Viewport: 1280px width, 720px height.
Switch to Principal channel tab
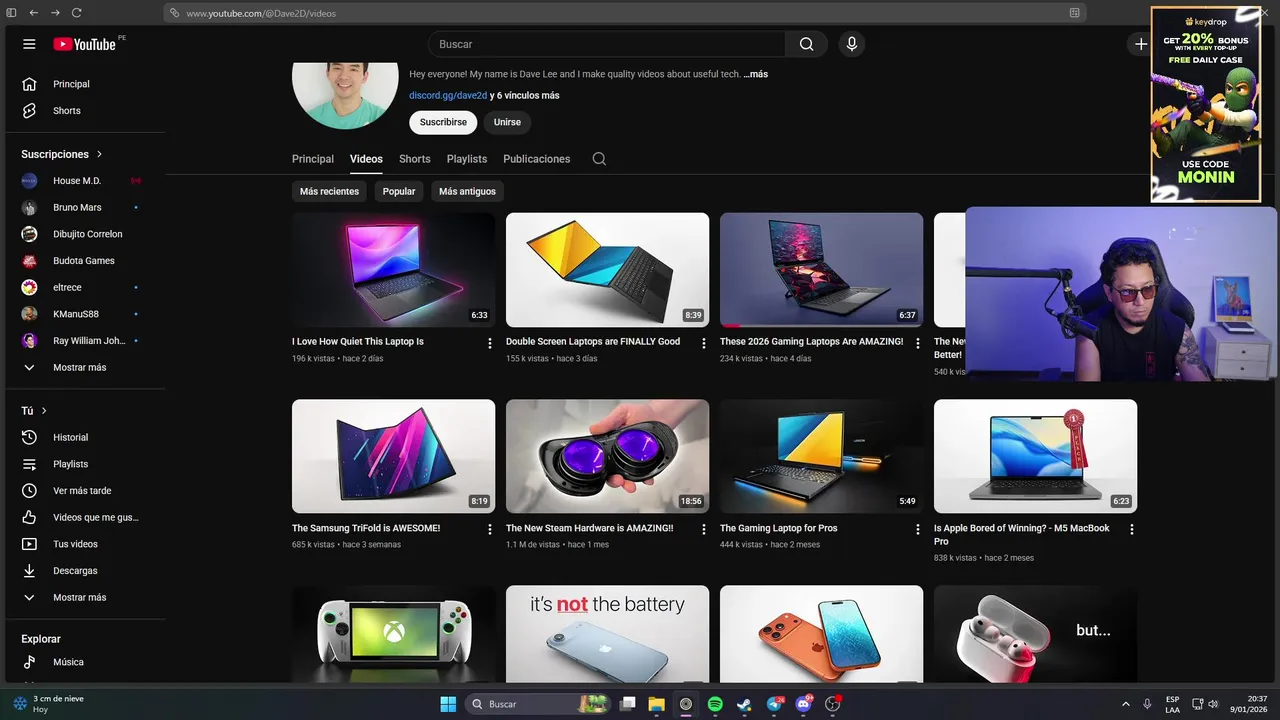coord(313,159)
